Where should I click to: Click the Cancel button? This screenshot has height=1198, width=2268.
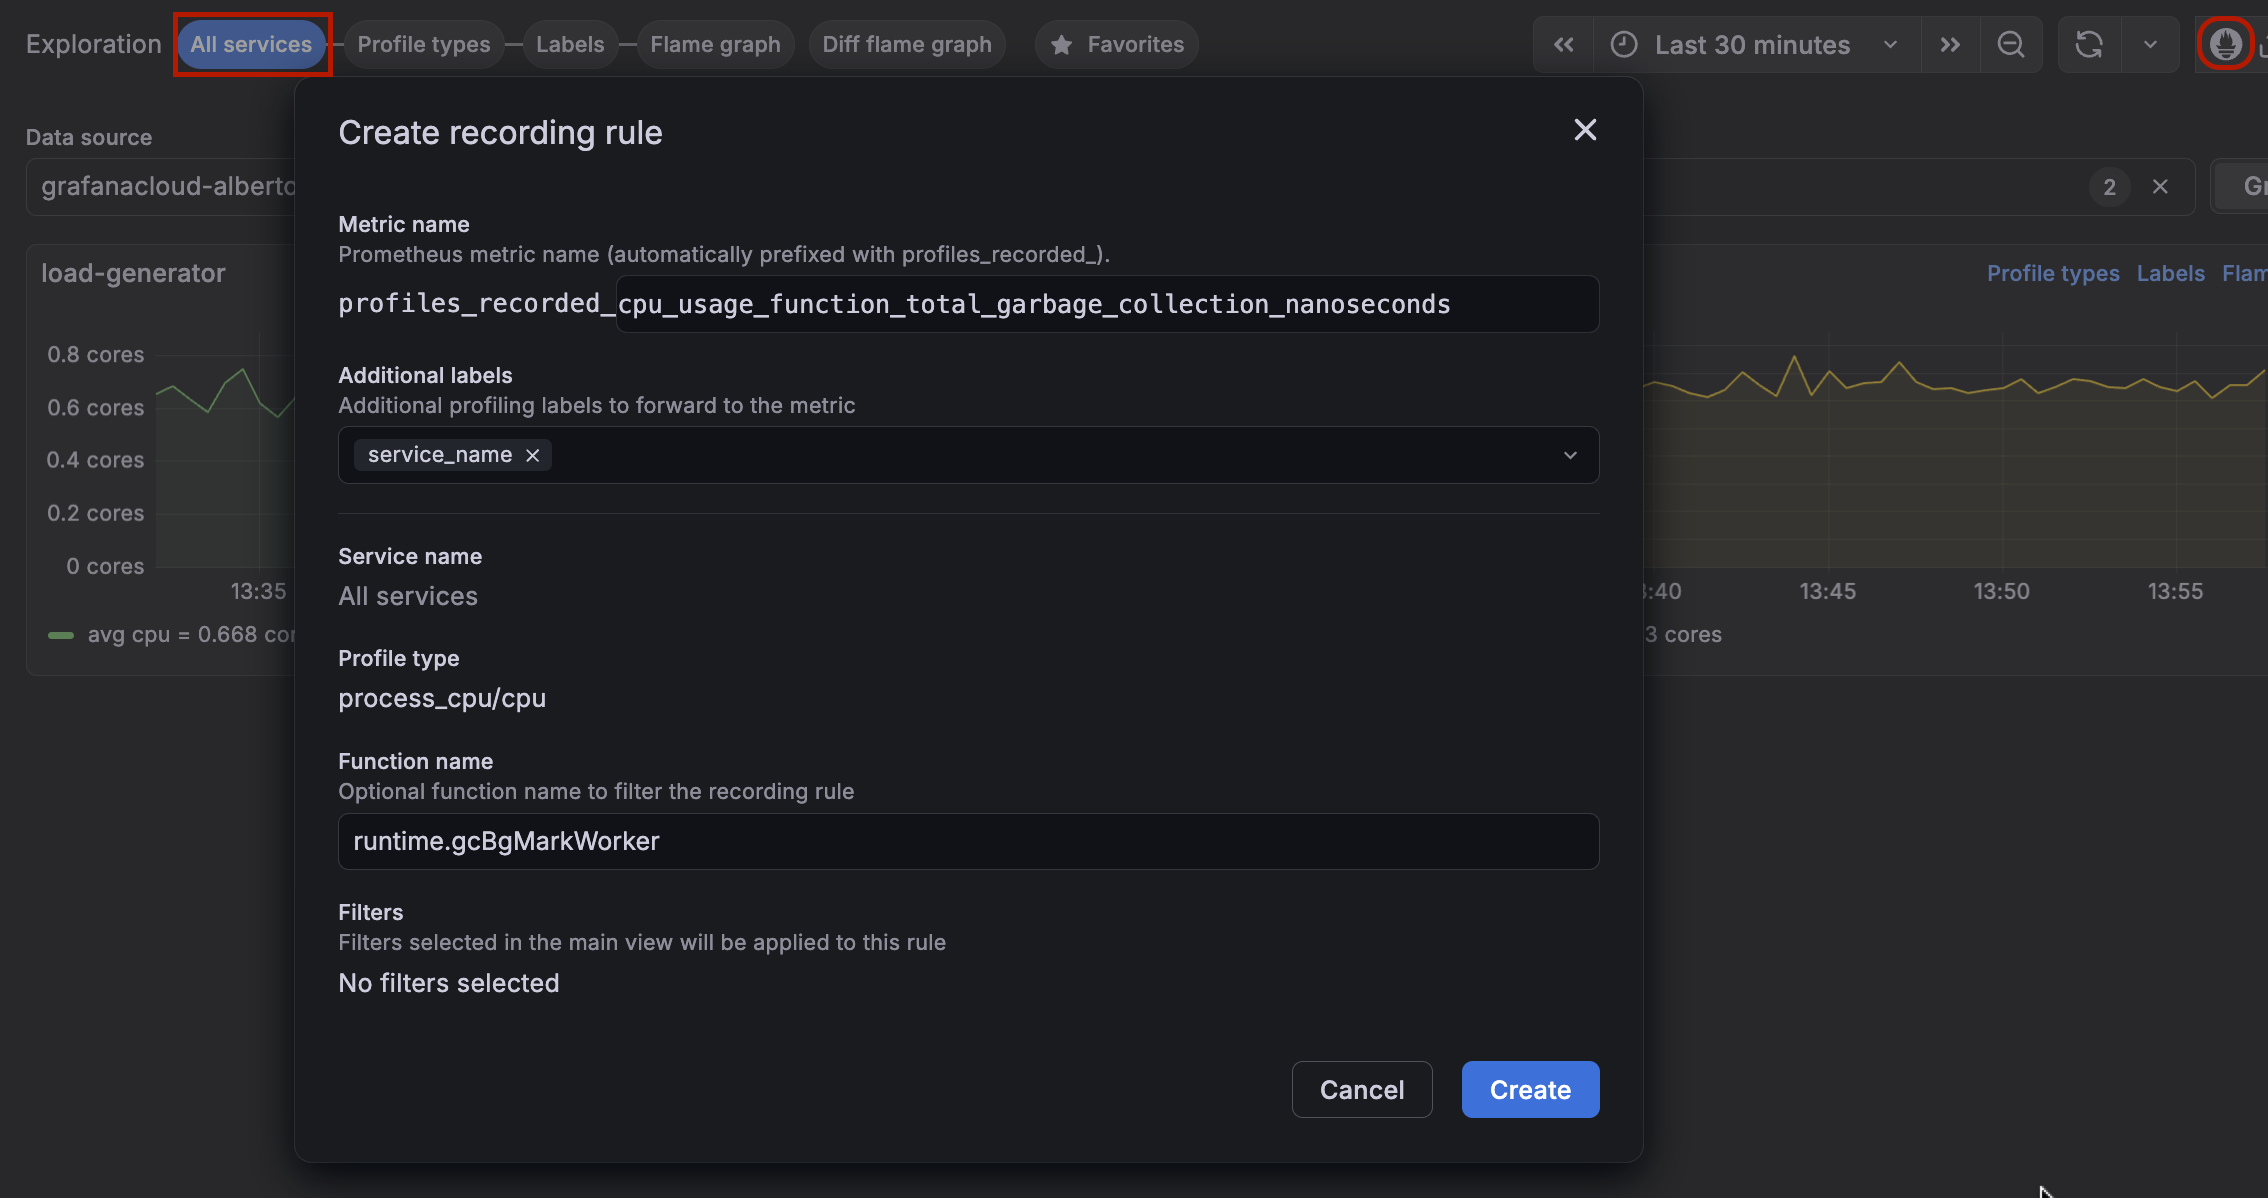point(1361,1090)
